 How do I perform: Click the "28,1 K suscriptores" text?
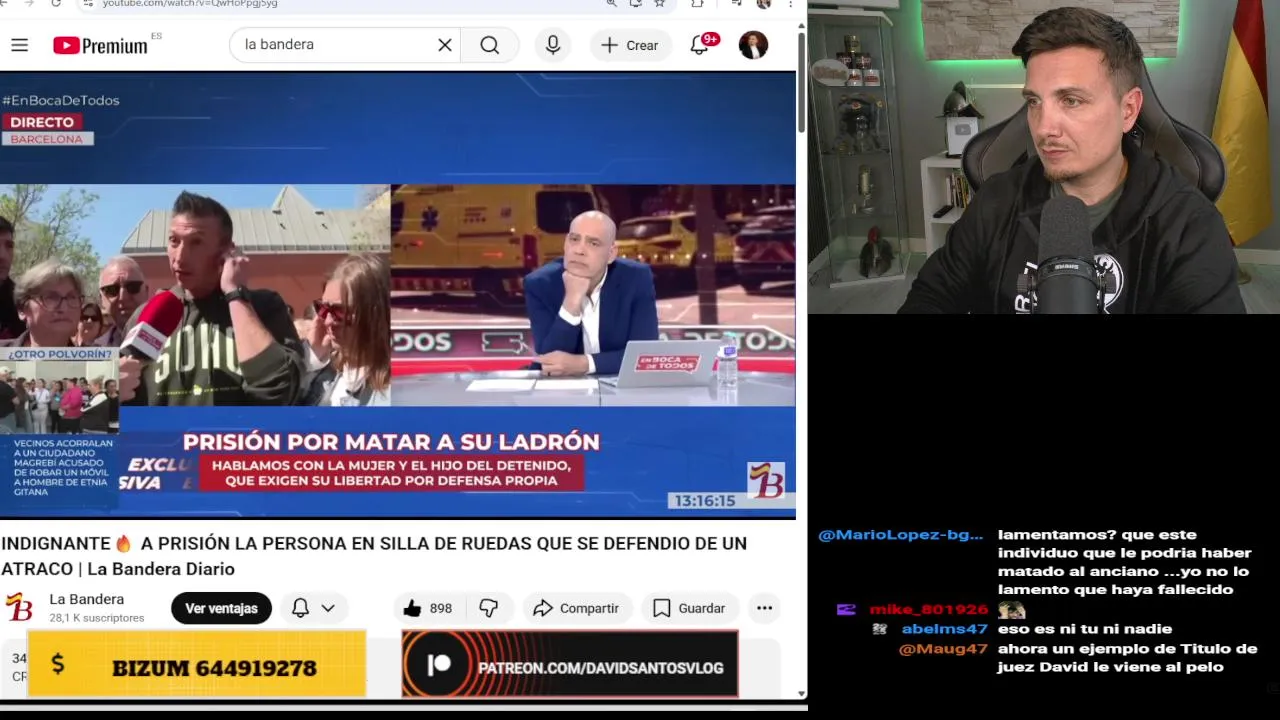97,618
